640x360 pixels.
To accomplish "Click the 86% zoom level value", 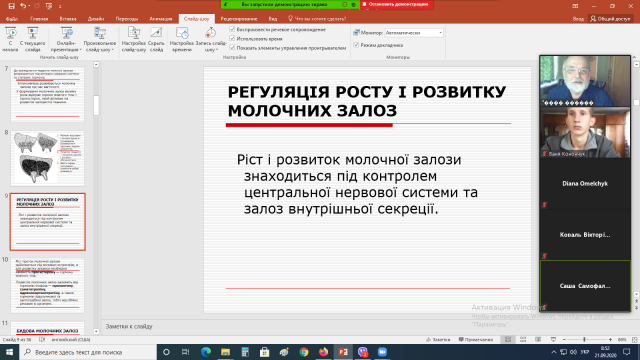I will (622, 340).
